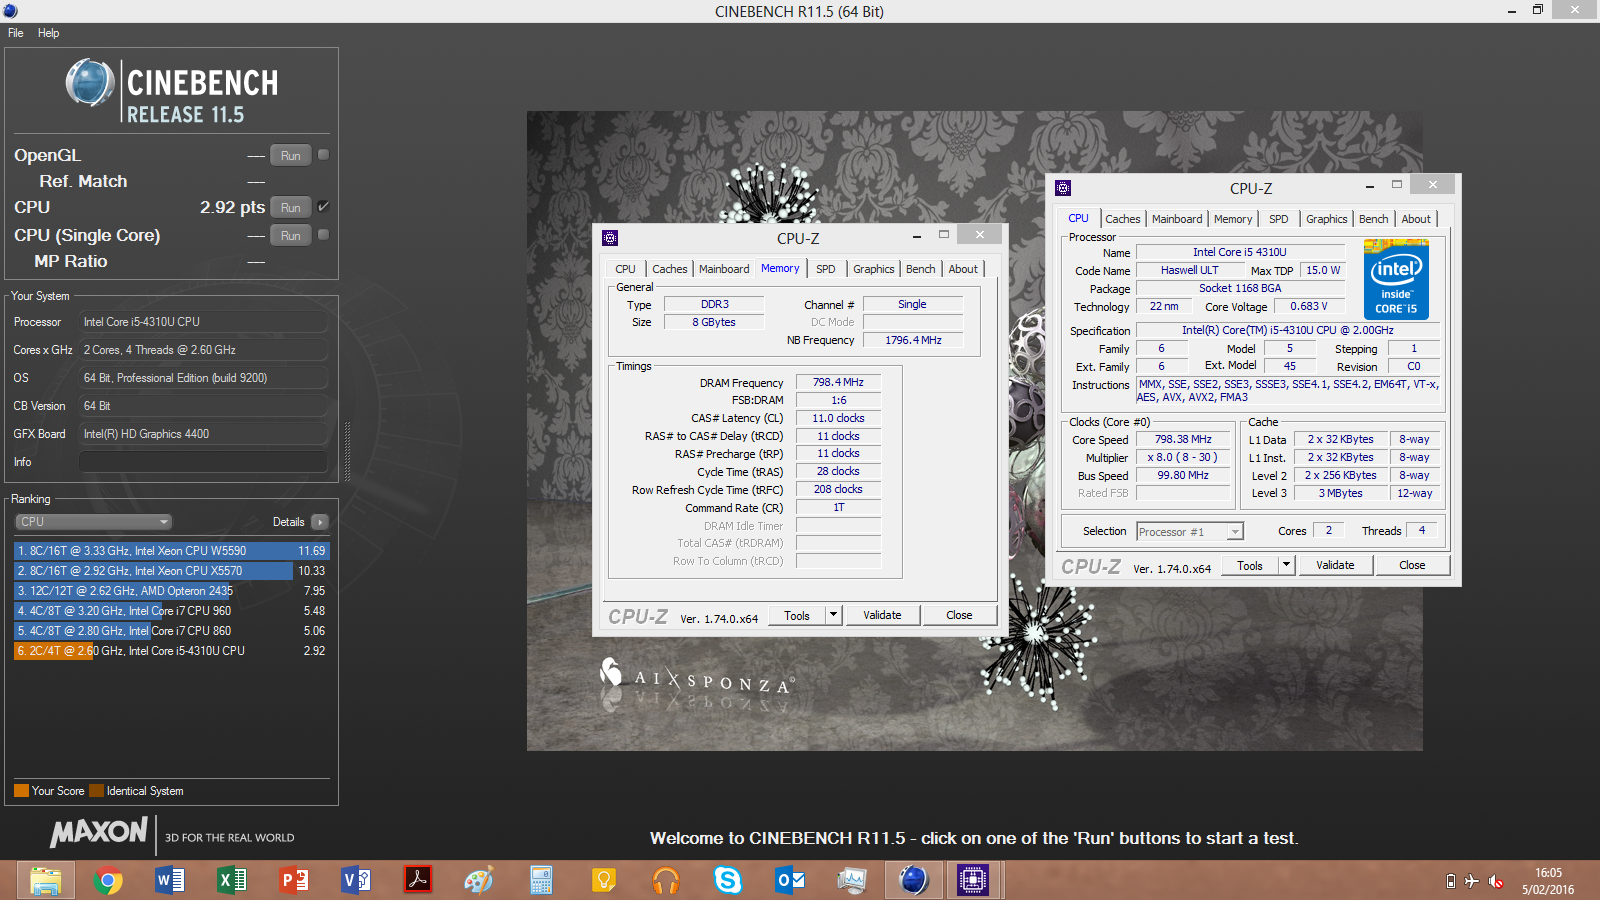Viewport: 1600px width, 900px height.
Task: Select ranking row Intel Xeon CPU X5570
Action: pos(170,571)
